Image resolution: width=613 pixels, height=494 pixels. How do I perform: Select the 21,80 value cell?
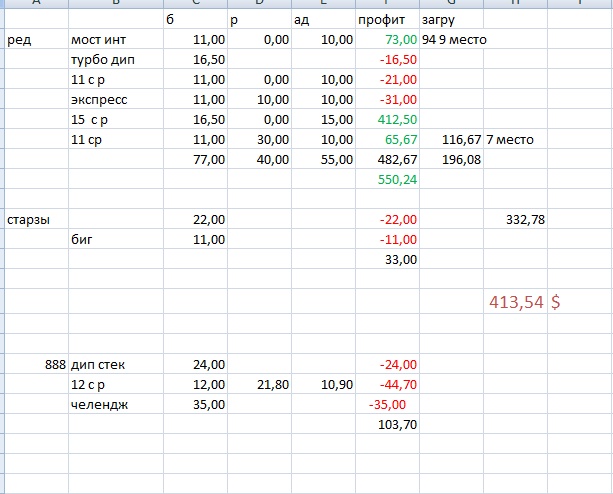point(259,384)
